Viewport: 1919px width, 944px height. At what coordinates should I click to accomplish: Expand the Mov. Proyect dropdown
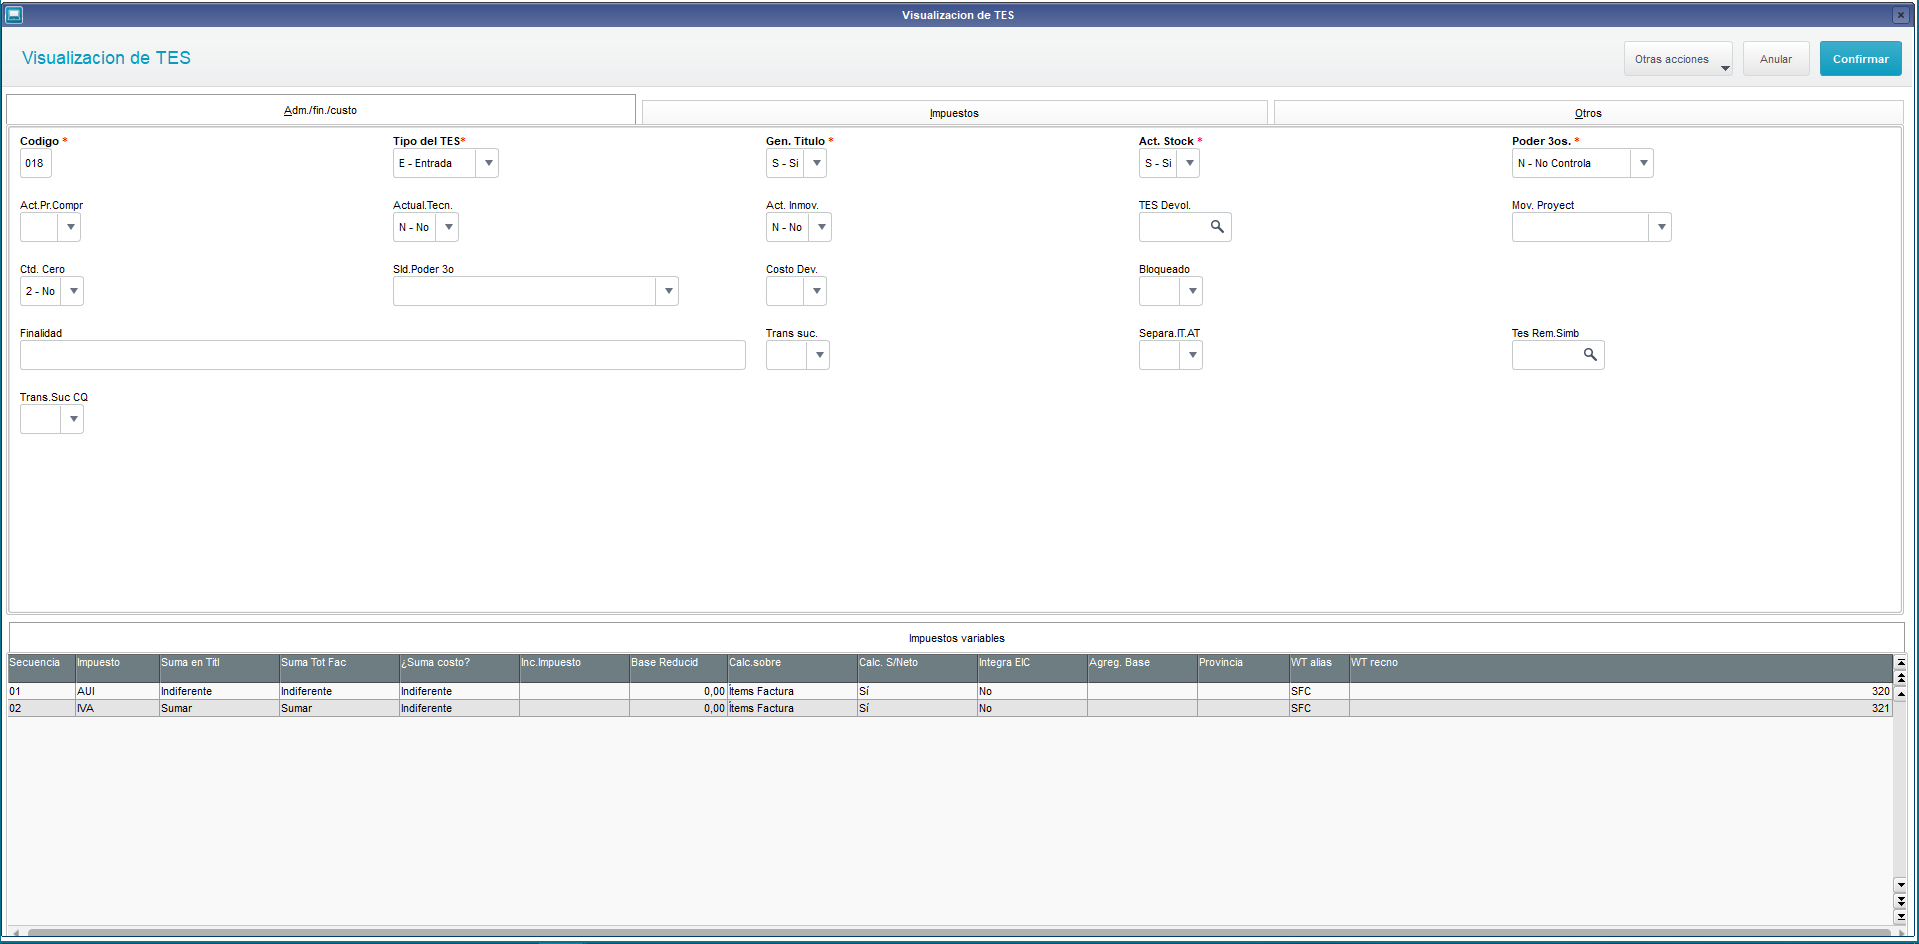point(1661,227)
